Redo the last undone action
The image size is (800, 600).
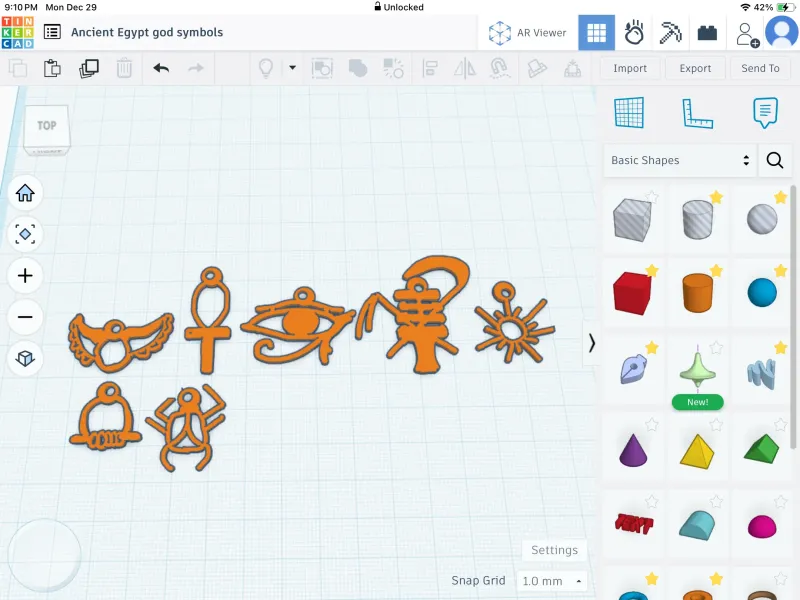click(x=196, y=68)
